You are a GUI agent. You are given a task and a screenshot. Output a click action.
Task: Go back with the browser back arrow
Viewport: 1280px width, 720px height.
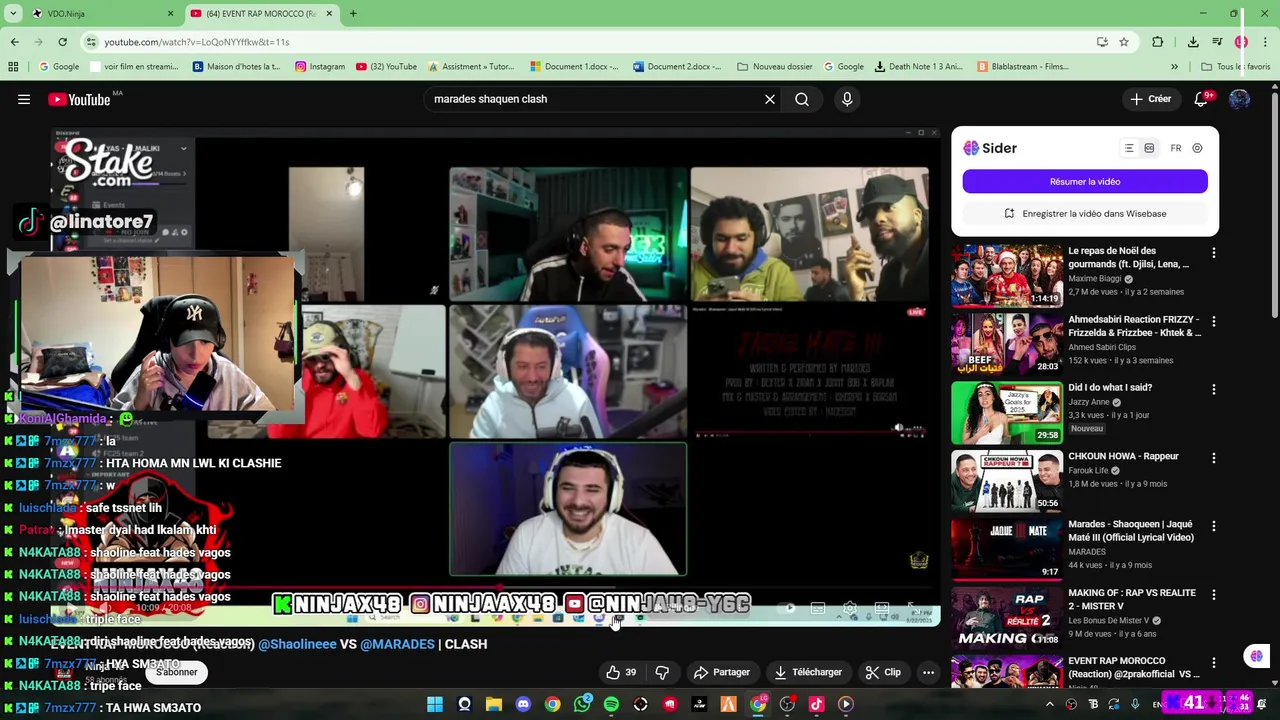(14, 42)
